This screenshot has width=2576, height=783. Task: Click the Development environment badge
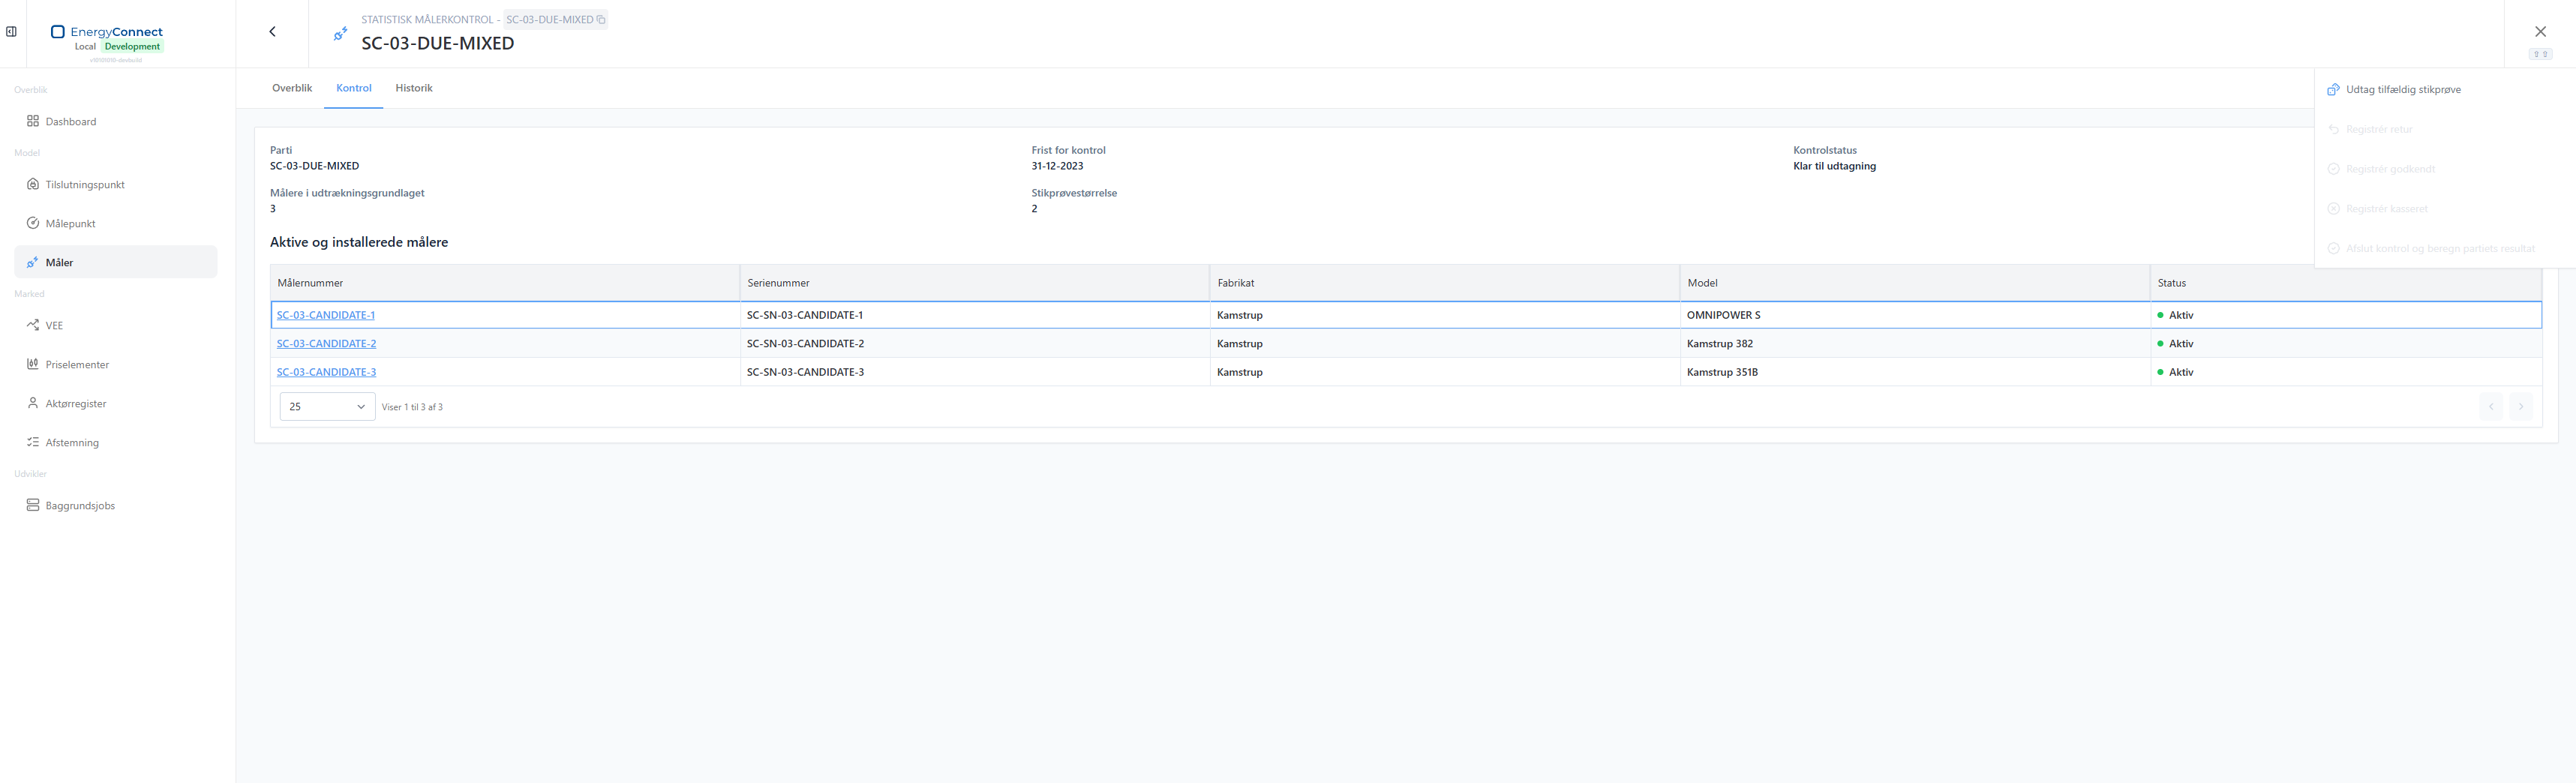132,47
